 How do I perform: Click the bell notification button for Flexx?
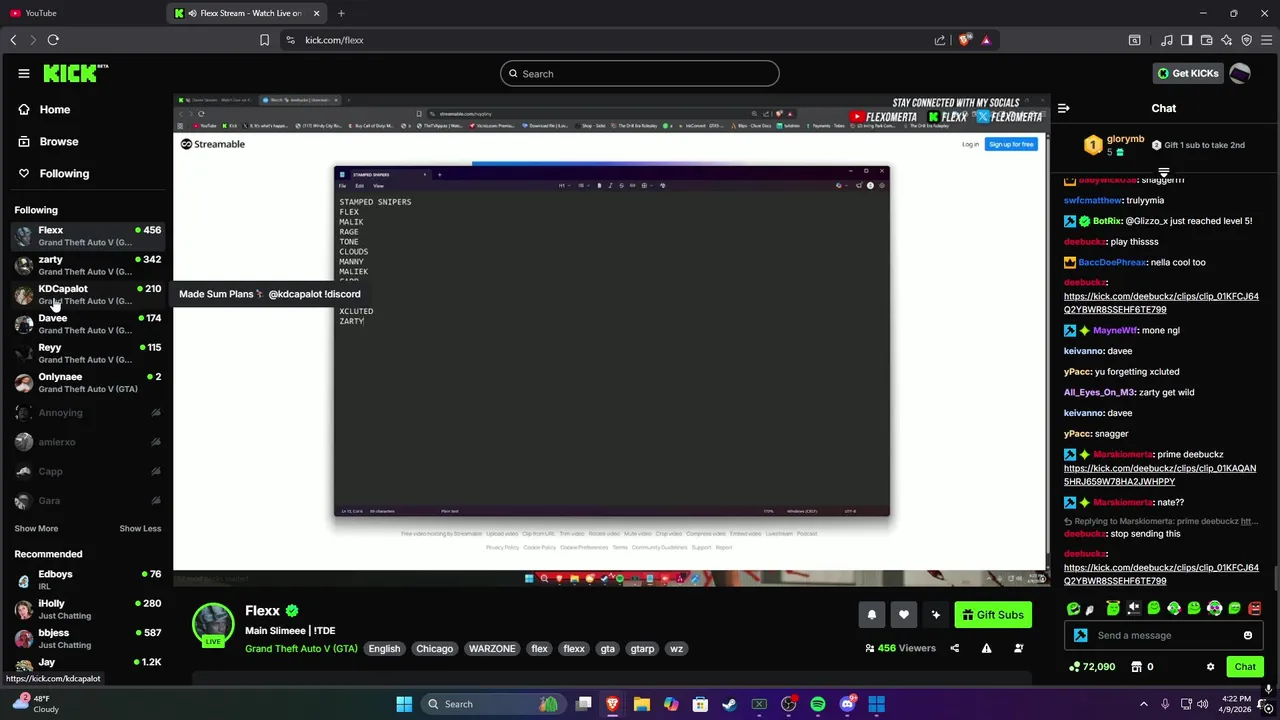tap(871, 615)
